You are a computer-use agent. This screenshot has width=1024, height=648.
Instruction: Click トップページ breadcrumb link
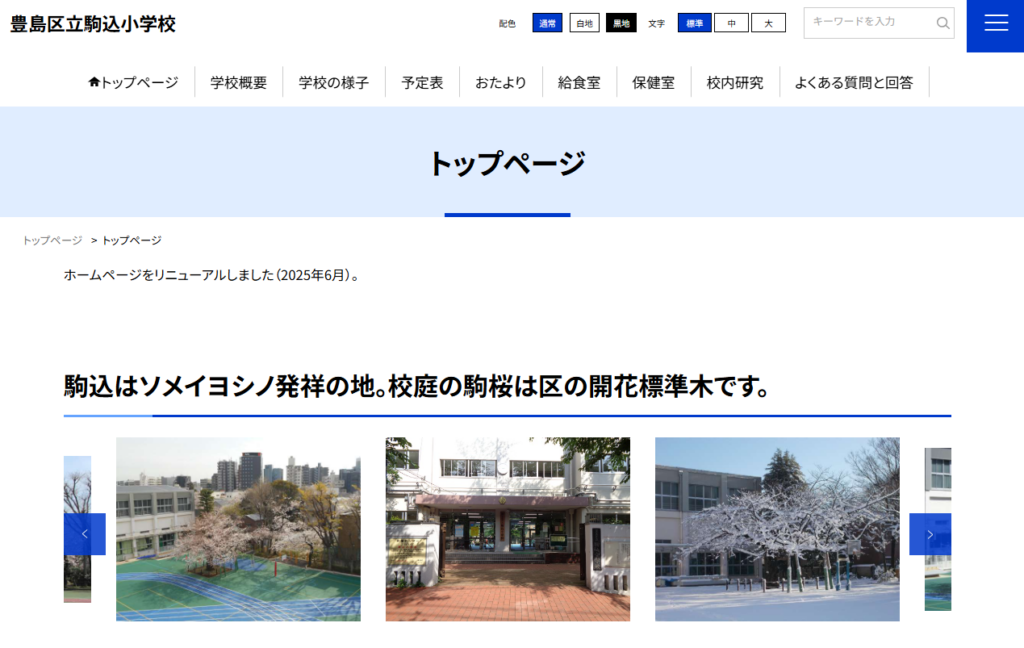pyautogui.click(x=52, y=241)
